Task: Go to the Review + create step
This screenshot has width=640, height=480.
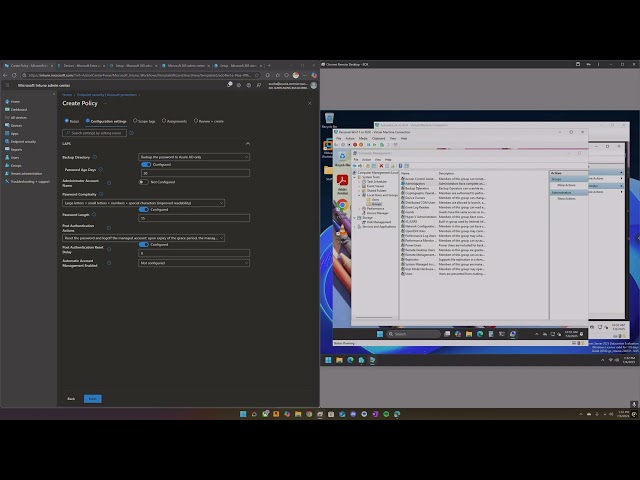Action: coord(209,121)
